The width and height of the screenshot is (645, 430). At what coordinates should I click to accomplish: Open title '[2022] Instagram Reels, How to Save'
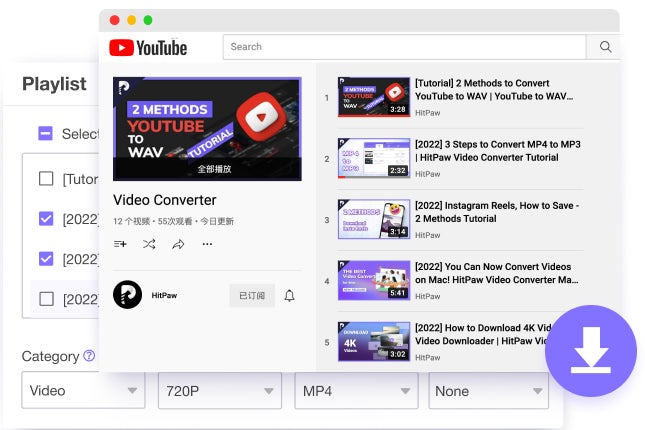497,212
